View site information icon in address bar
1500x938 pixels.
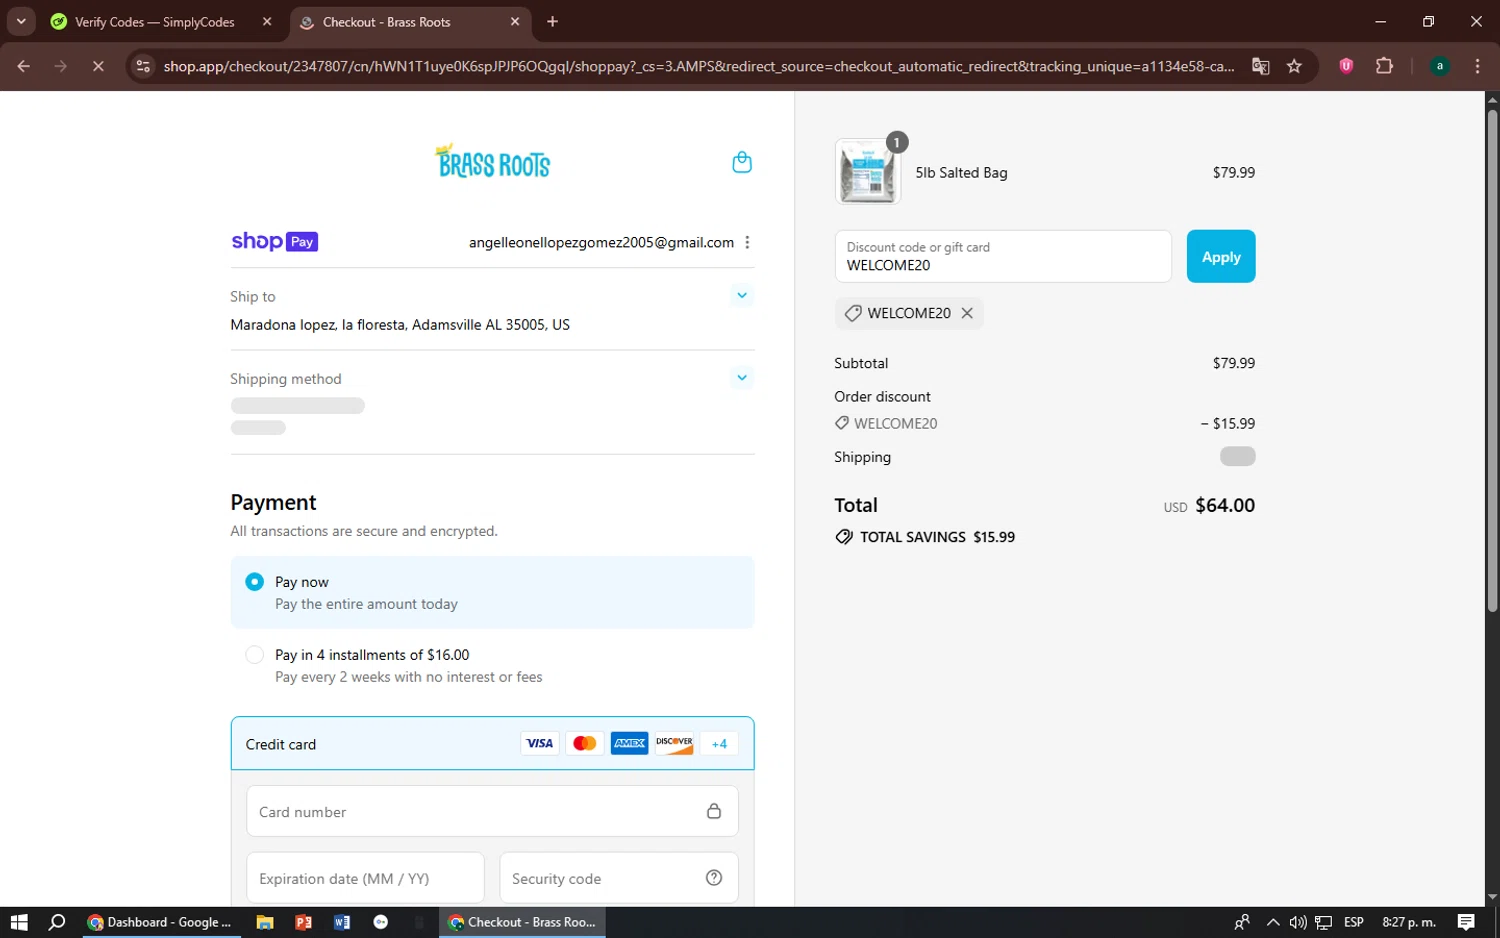click(x=143, y=66)
